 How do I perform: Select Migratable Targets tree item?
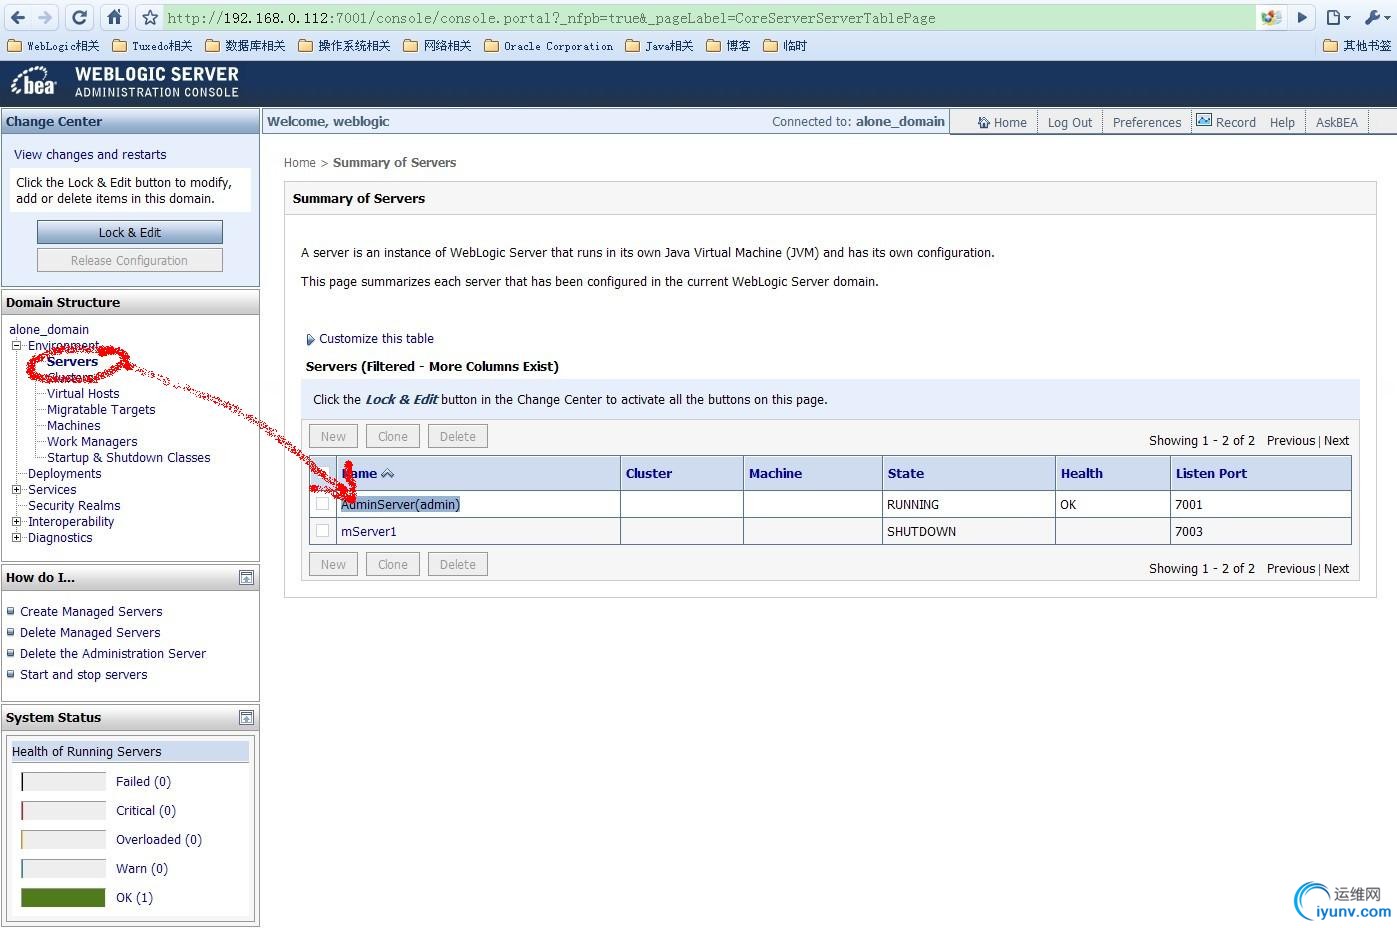point(101,410)
